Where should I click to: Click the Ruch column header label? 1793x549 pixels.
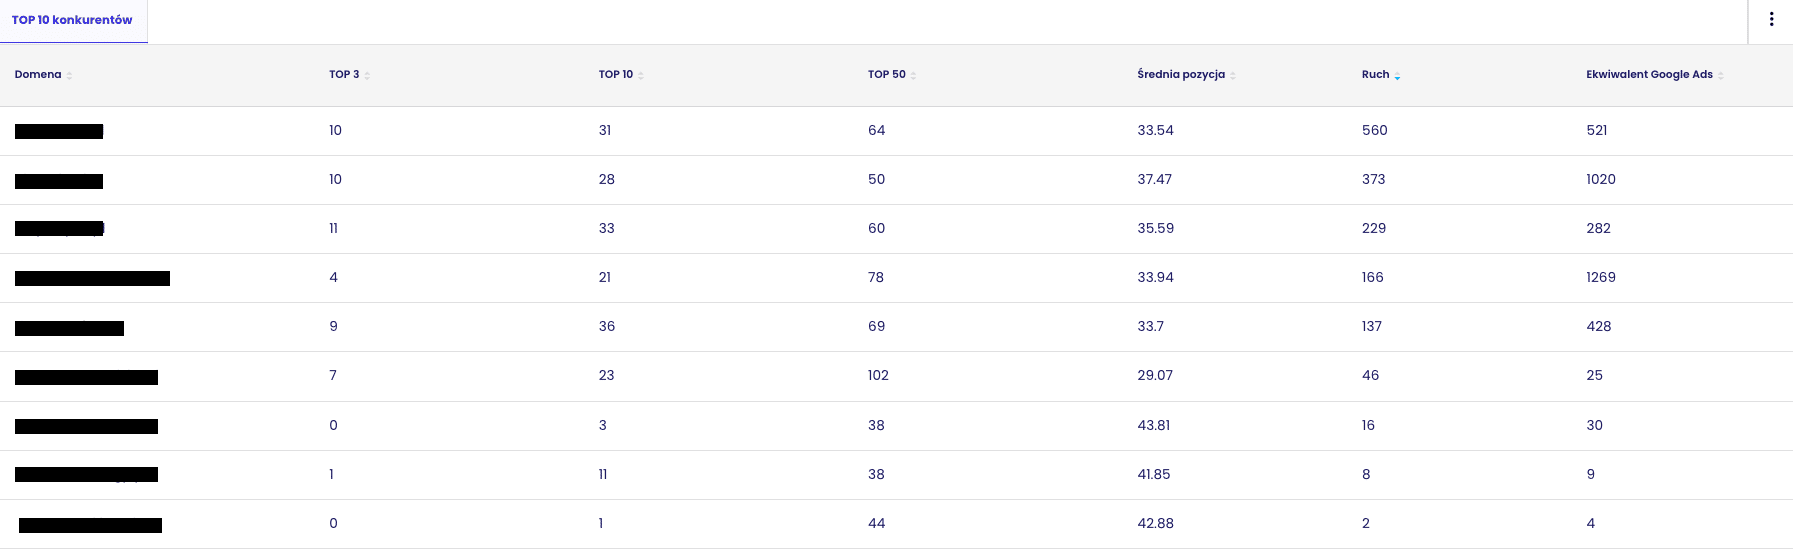pos(1375,75)
